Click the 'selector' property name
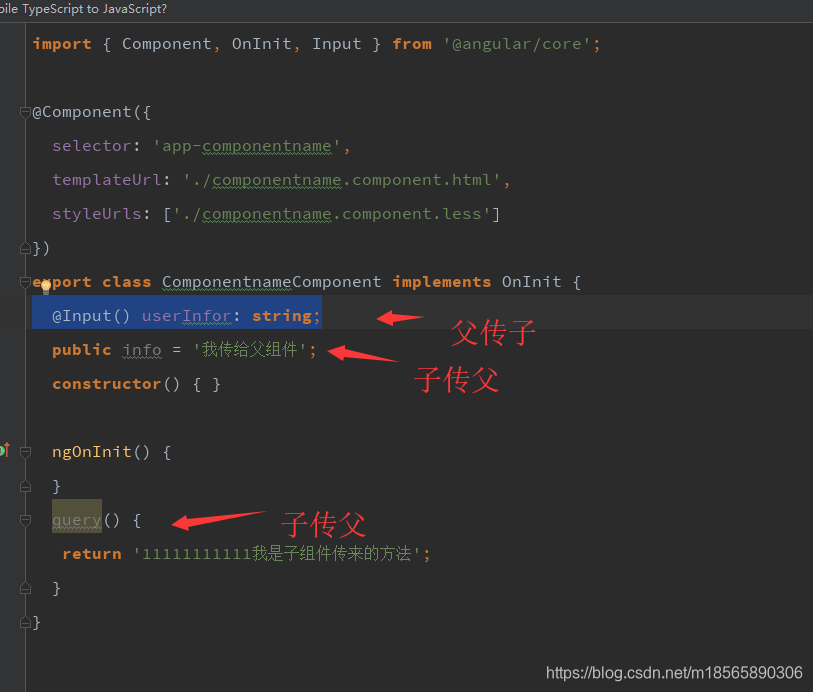 (91, 146)
